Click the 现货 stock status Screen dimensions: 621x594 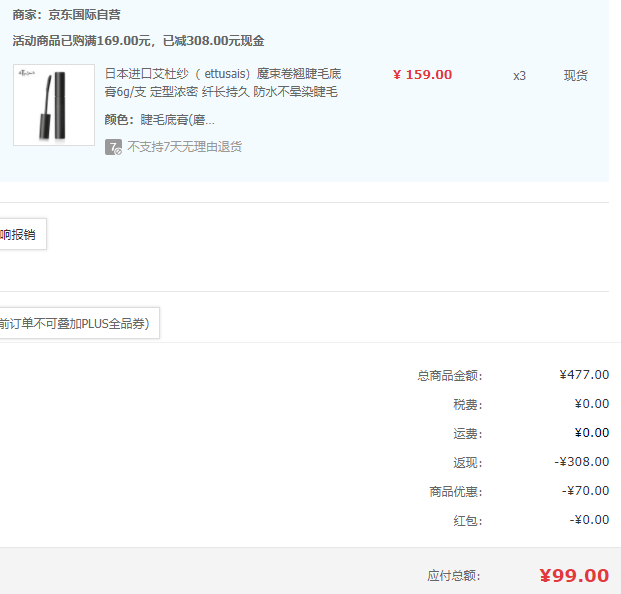point(575,75)
